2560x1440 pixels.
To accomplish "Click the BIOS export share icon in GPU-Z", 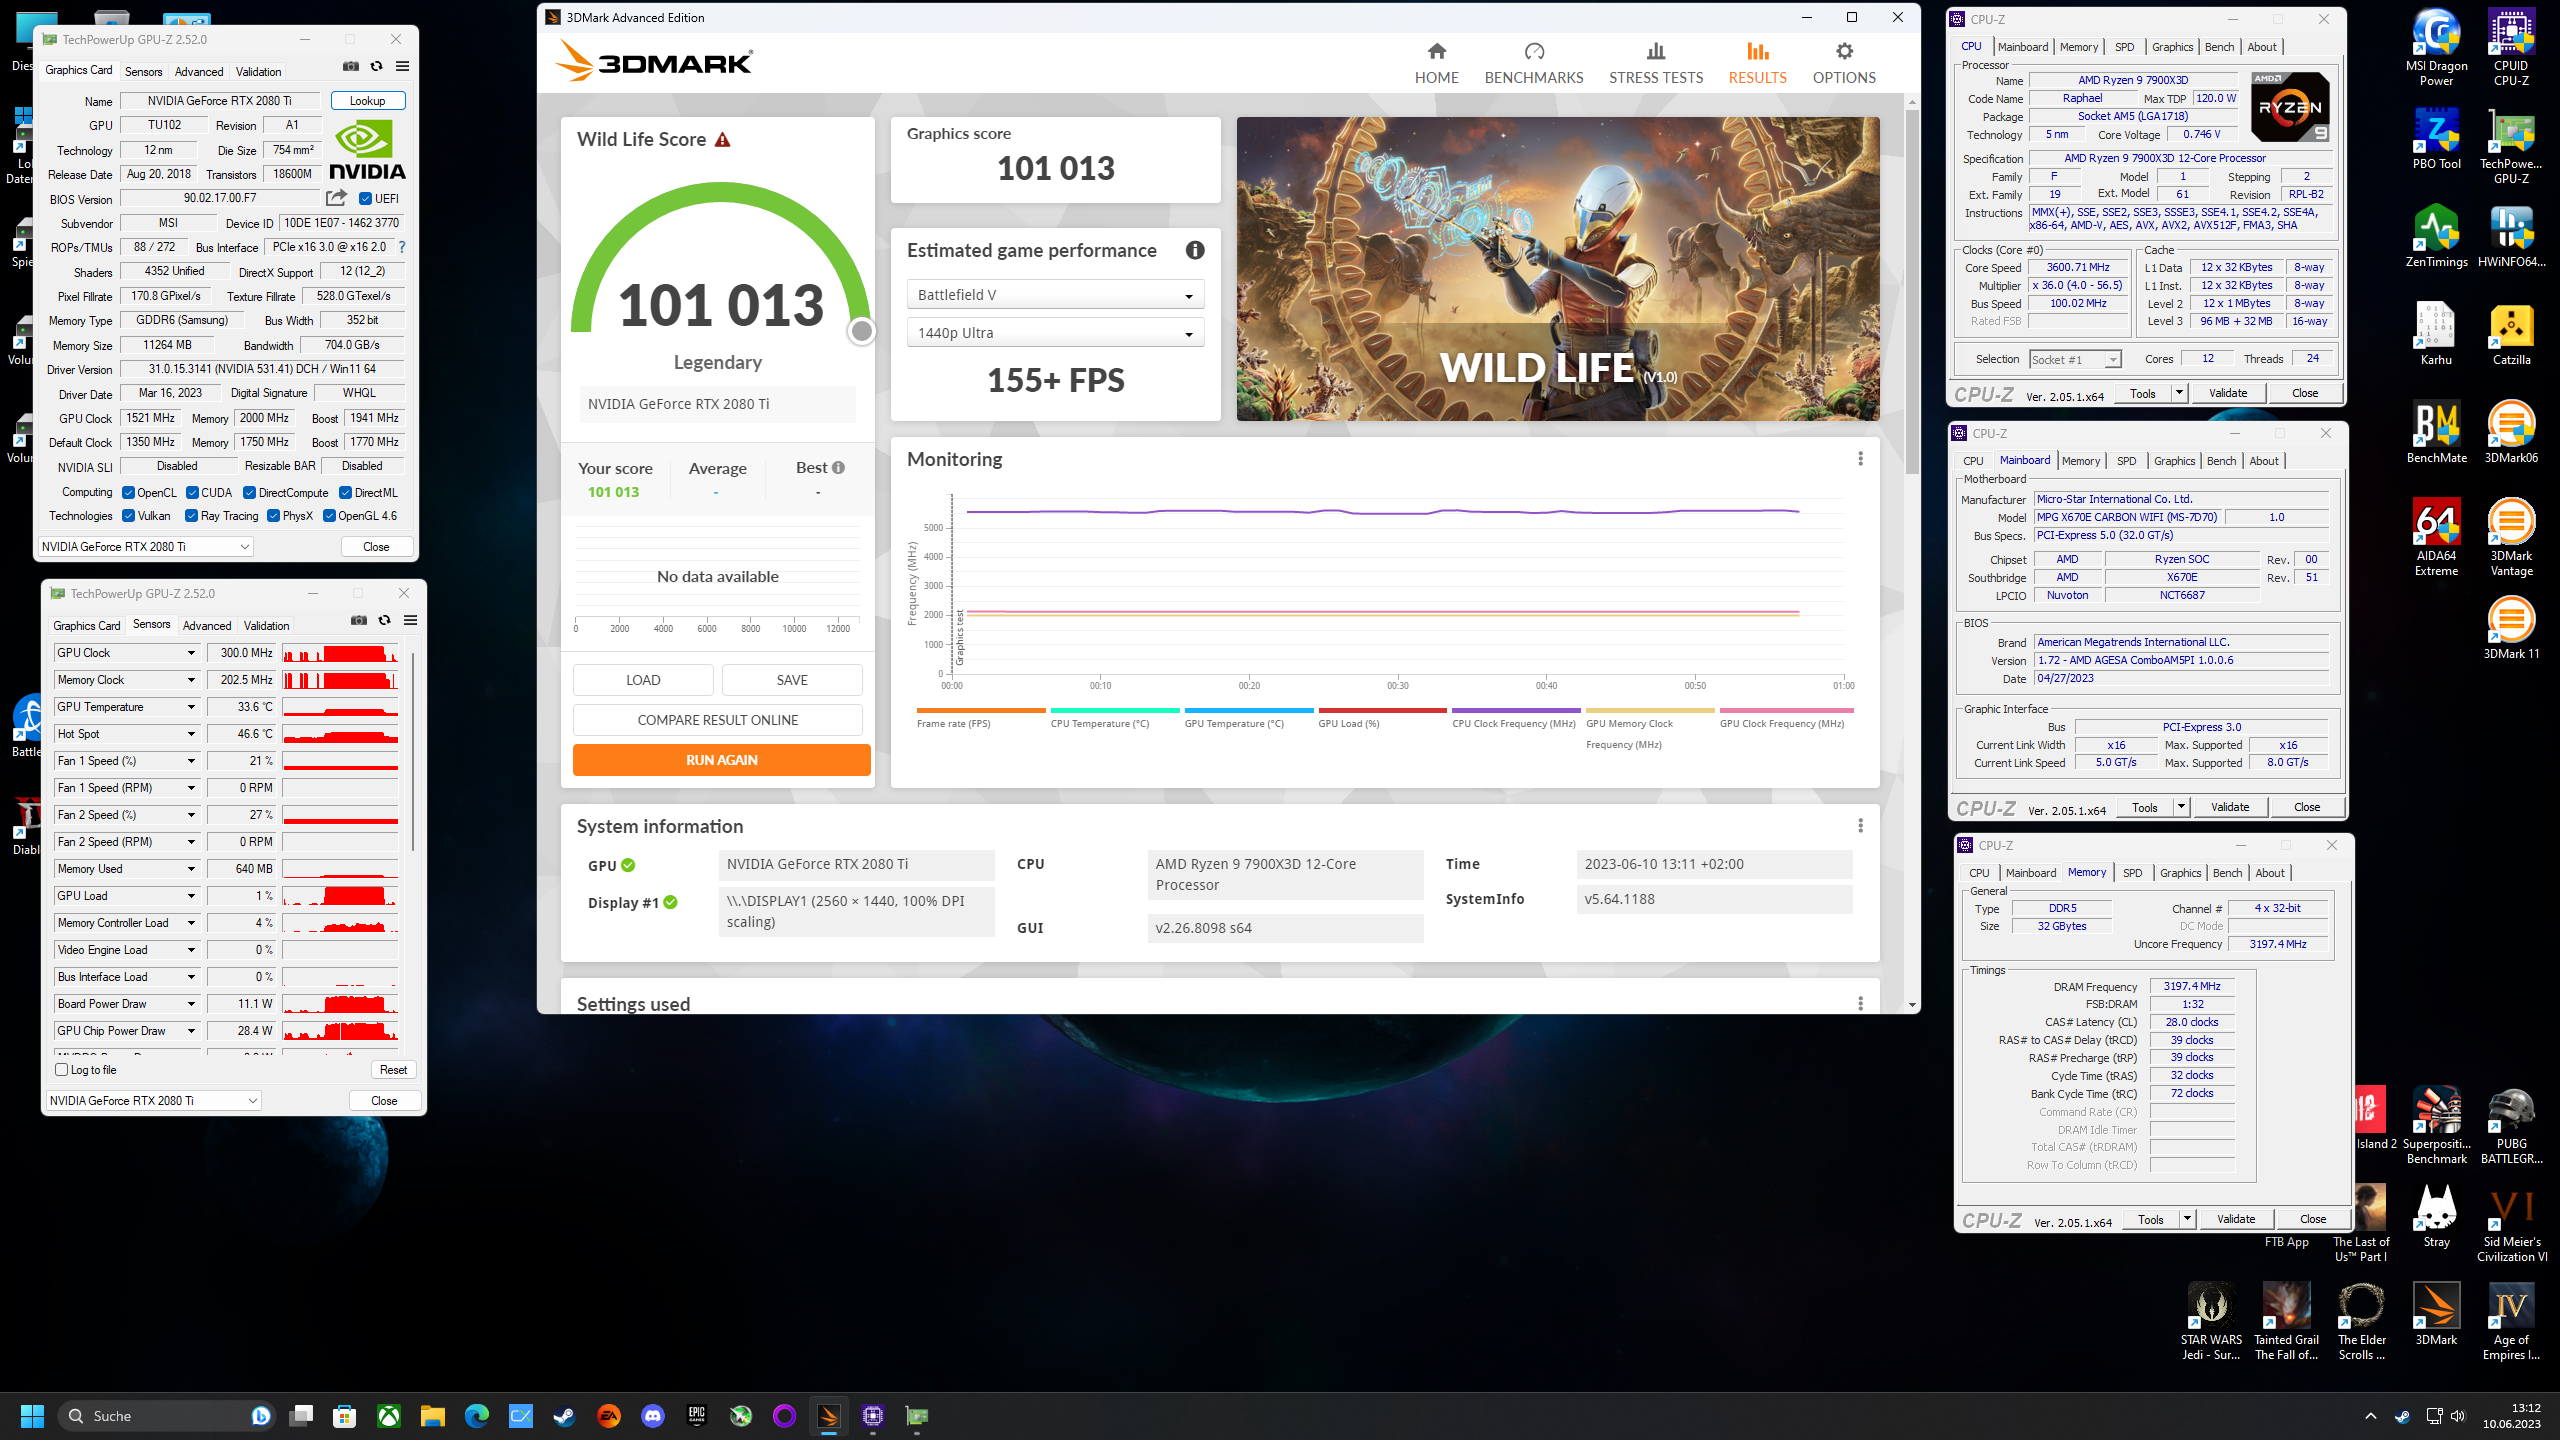I will pos(336,198).
